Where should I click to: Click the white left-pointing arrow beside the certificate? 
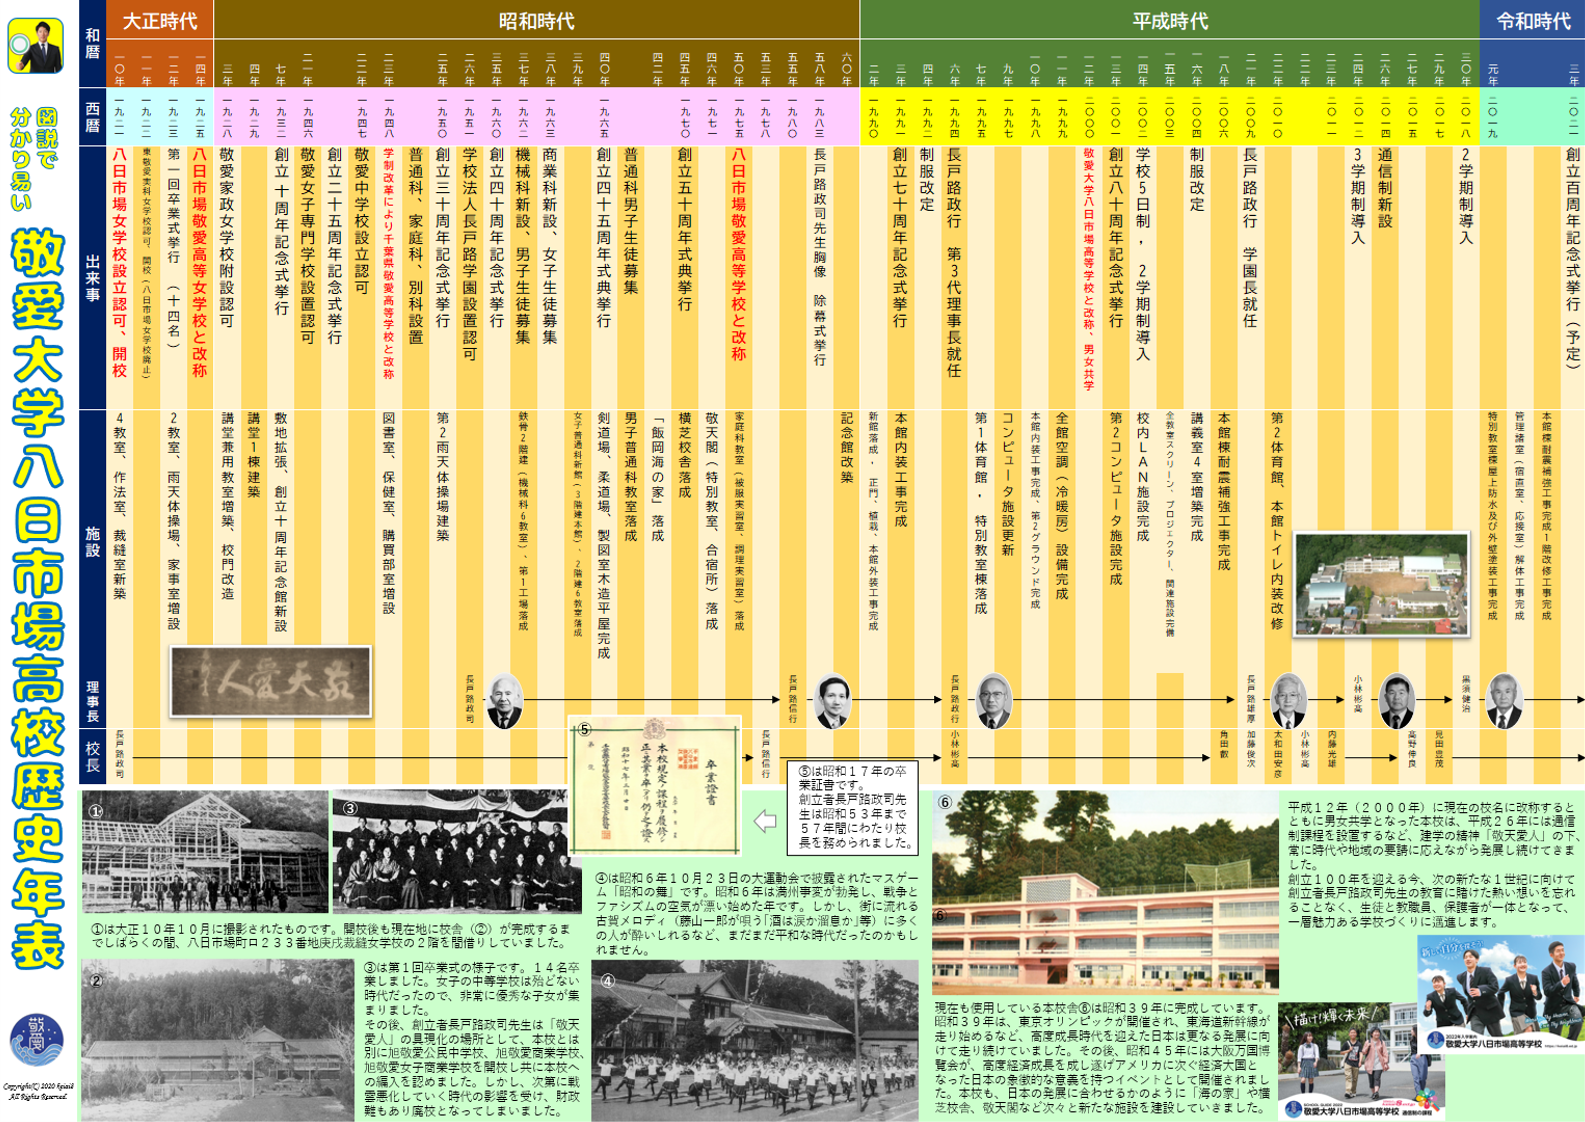point(765,822)
